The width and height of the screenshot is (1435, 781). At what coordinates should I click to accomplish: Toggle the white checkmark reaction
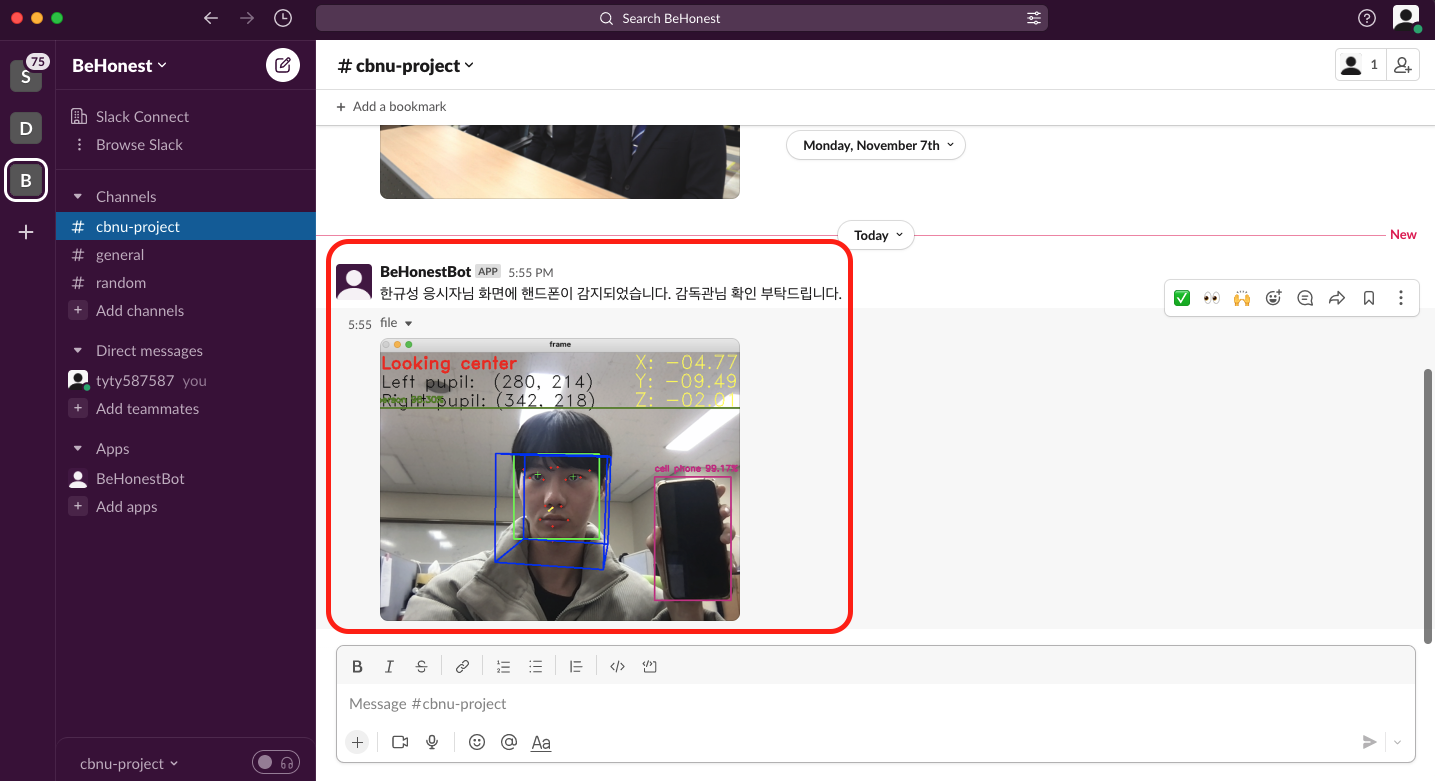1181,297
